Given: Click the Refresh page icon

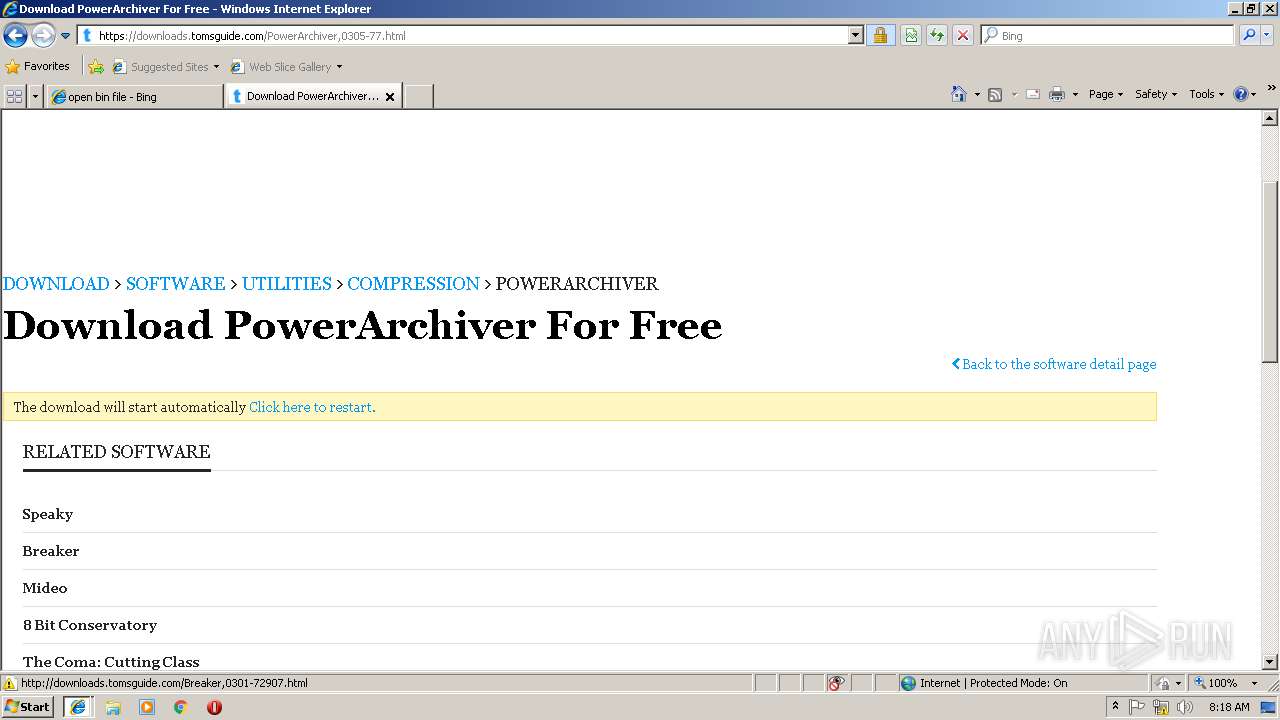Looking at the screenshot, I should coord(937,36).
